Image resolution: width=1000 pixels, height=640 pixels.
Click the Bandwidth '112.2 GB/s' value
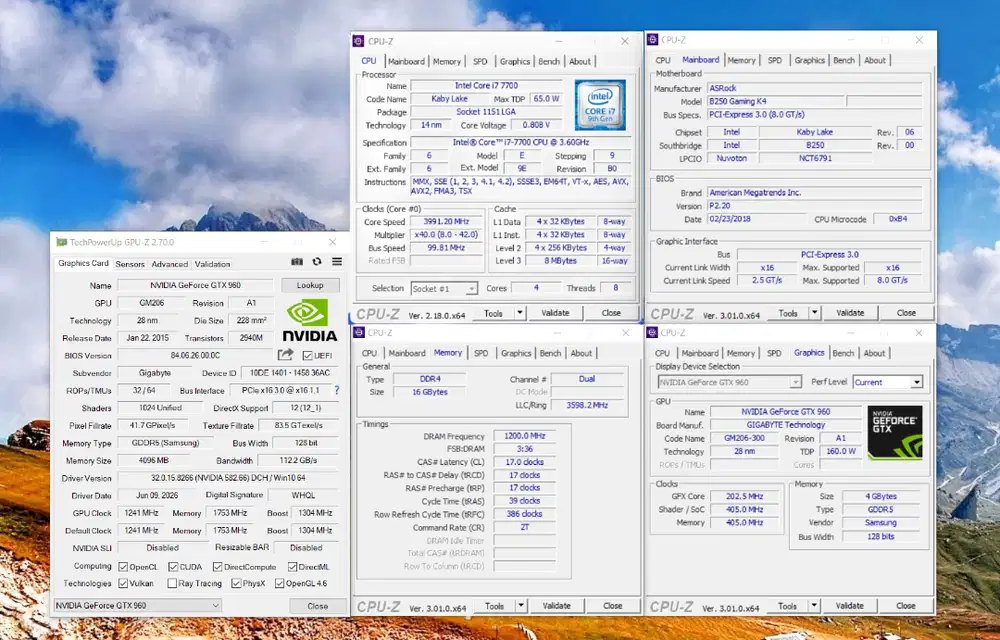(x=298, y=460)
